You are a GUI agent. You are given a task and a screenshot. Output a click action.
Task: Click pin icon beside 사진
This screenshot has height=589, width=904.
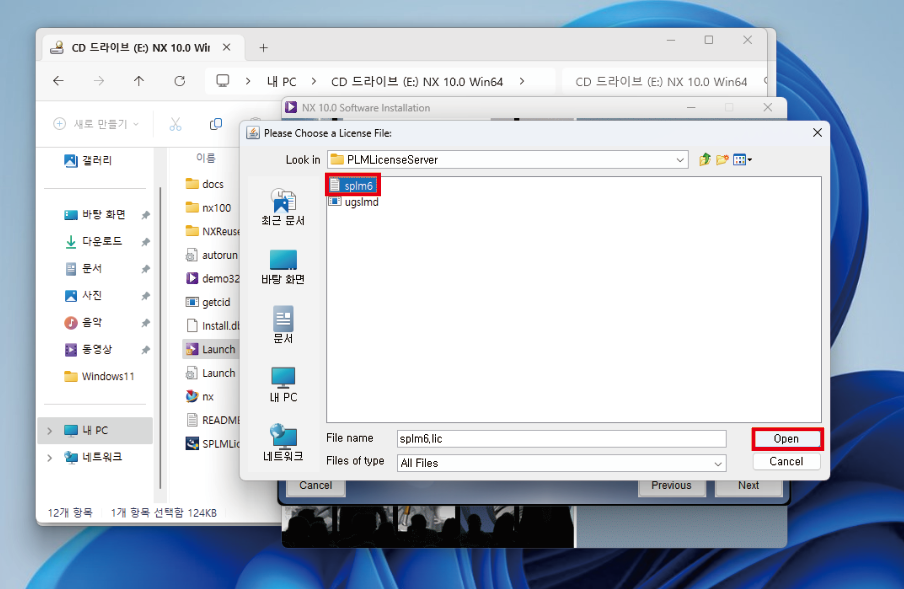pos(146,296)
